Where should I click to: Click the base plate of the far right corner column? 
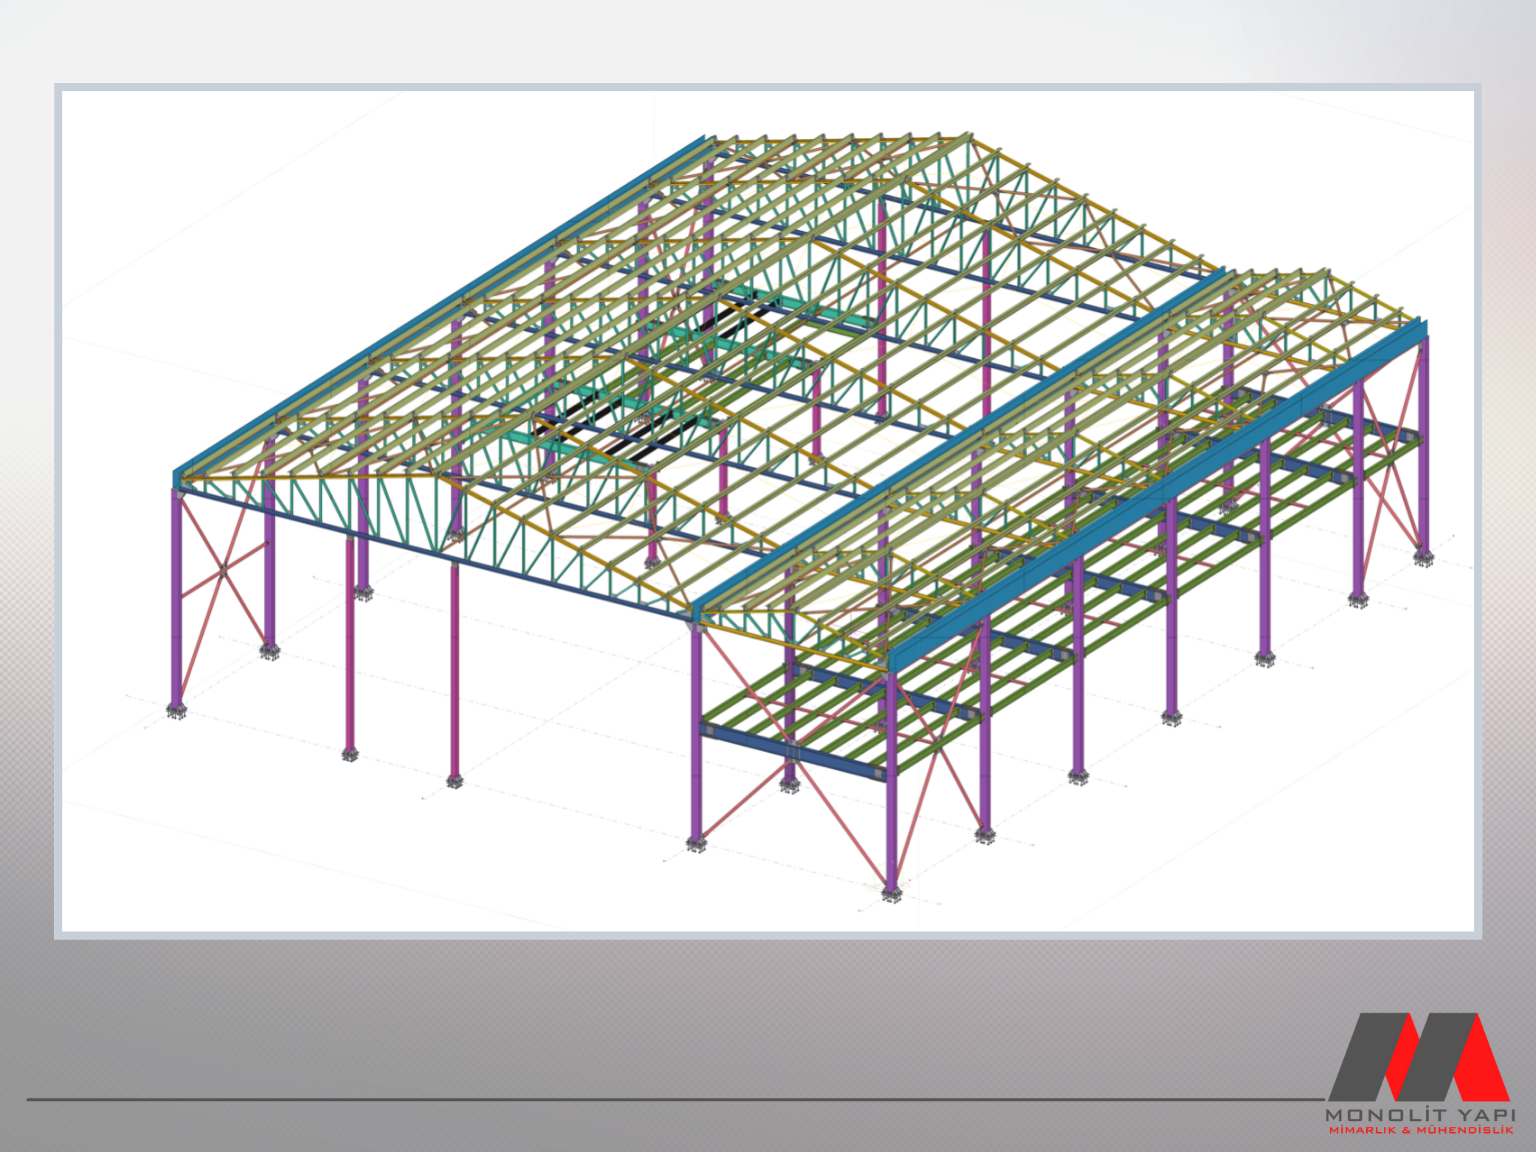click(x=1422, y=558)
